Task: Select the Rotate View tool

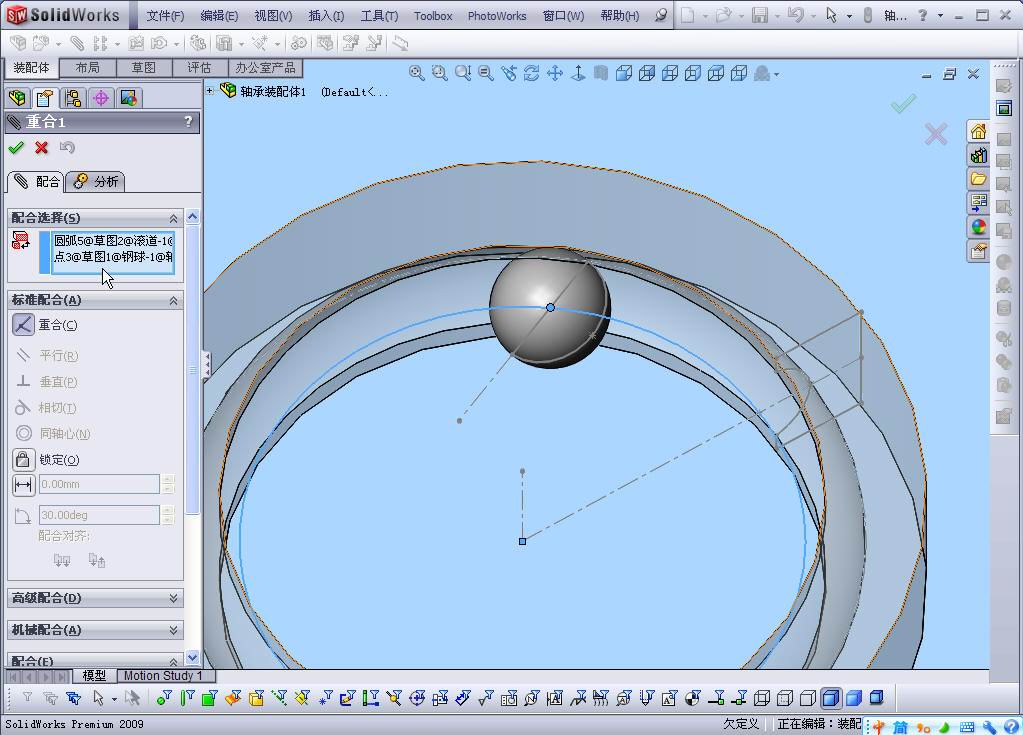Action: (x=532, y=73)
